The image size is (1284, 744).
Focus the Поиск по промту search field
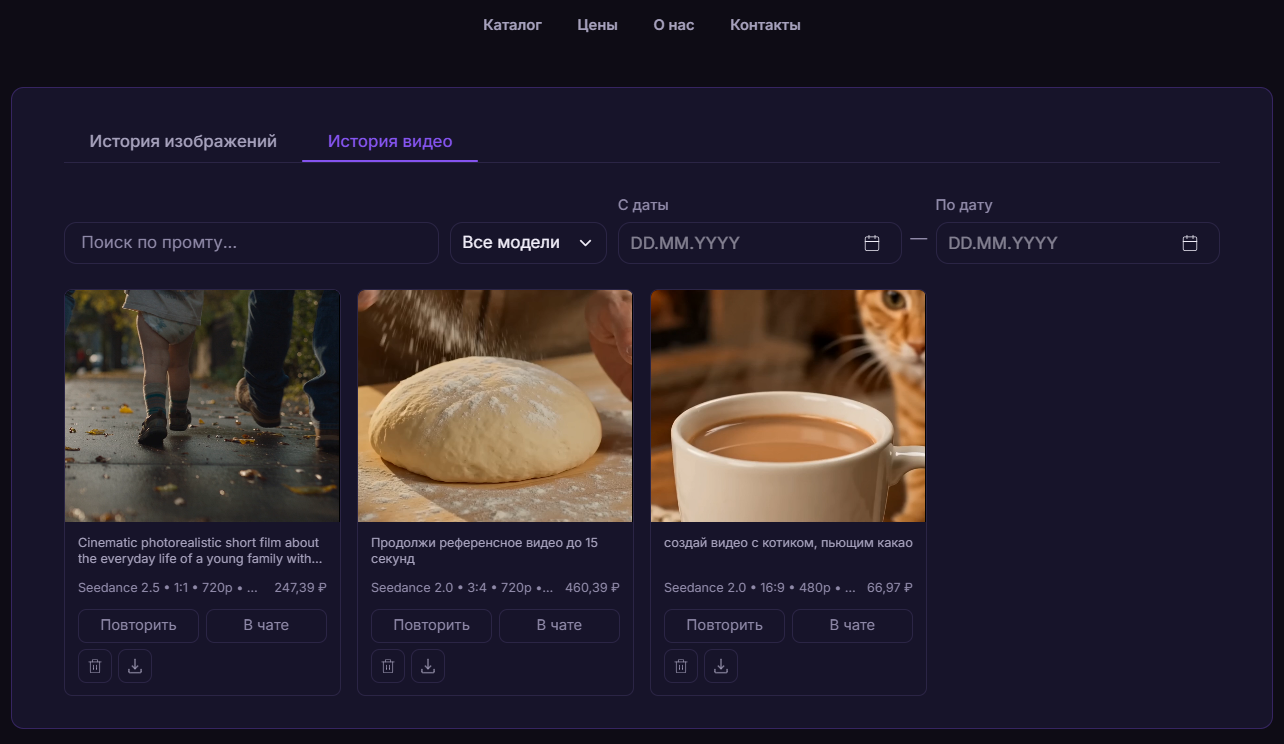point(251,243)
